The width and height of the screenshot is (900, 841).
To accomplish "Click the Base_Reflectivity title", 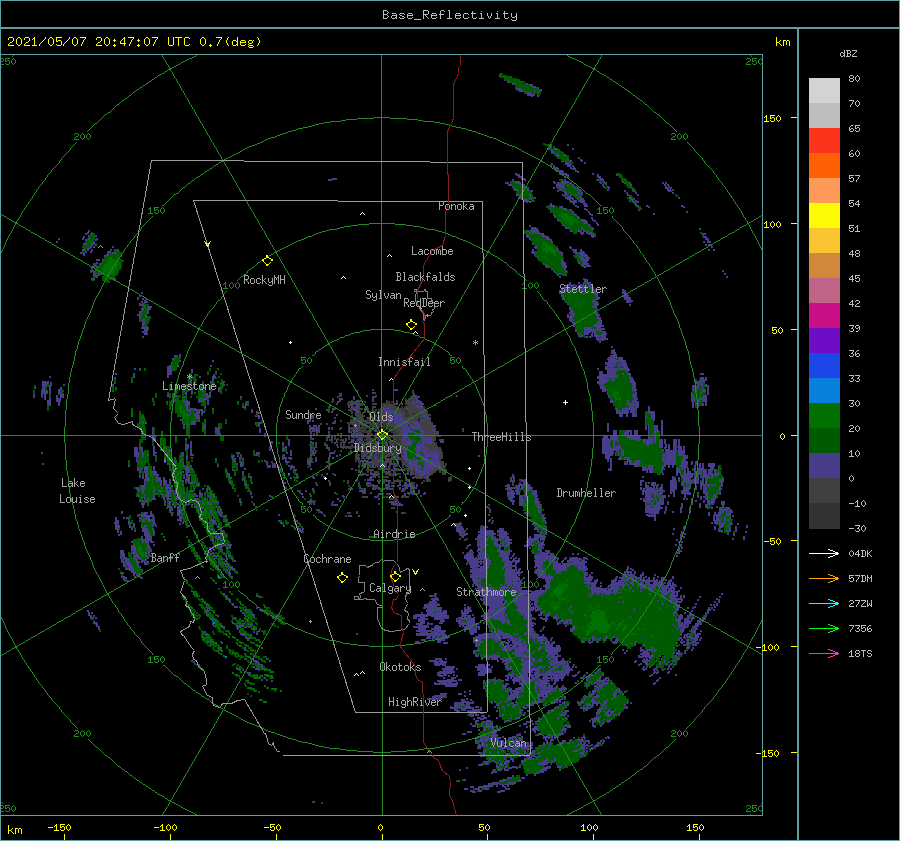I will click(450, 15).
